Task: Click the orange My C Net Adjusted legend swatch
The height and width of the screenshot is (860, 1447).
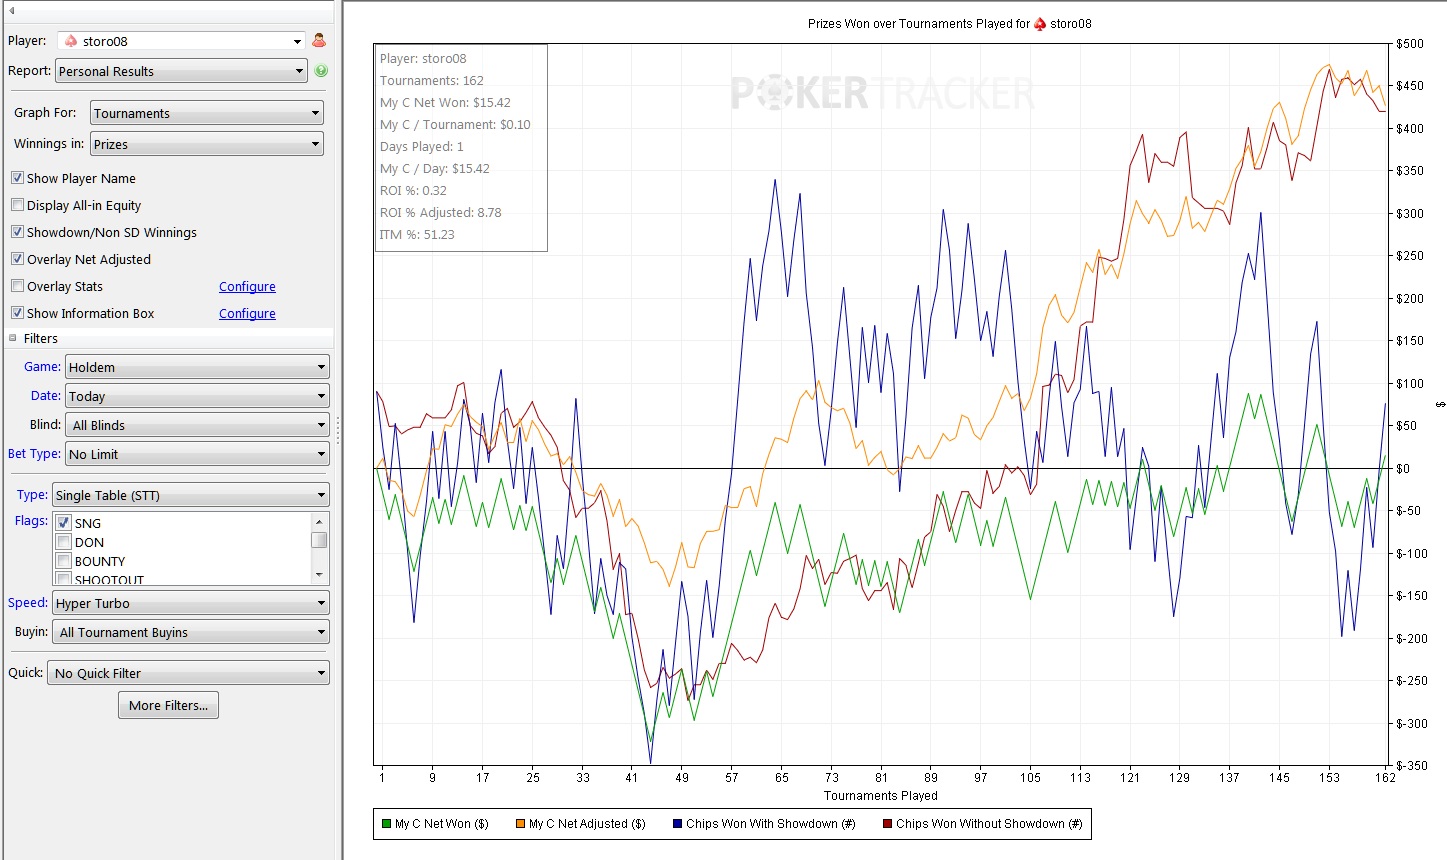Action: click(x=520, y=824)
